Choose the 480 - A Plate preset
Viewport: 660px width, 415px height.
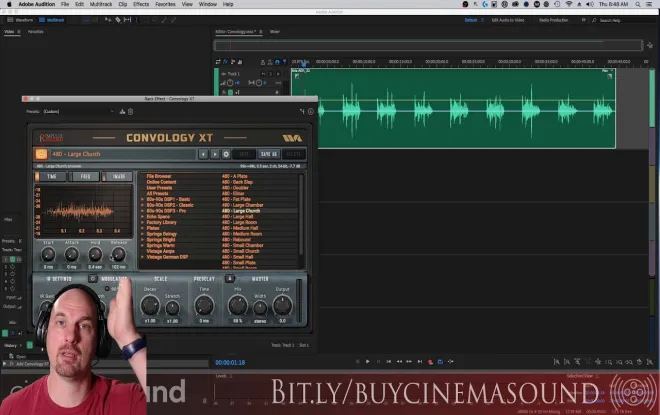235,176
